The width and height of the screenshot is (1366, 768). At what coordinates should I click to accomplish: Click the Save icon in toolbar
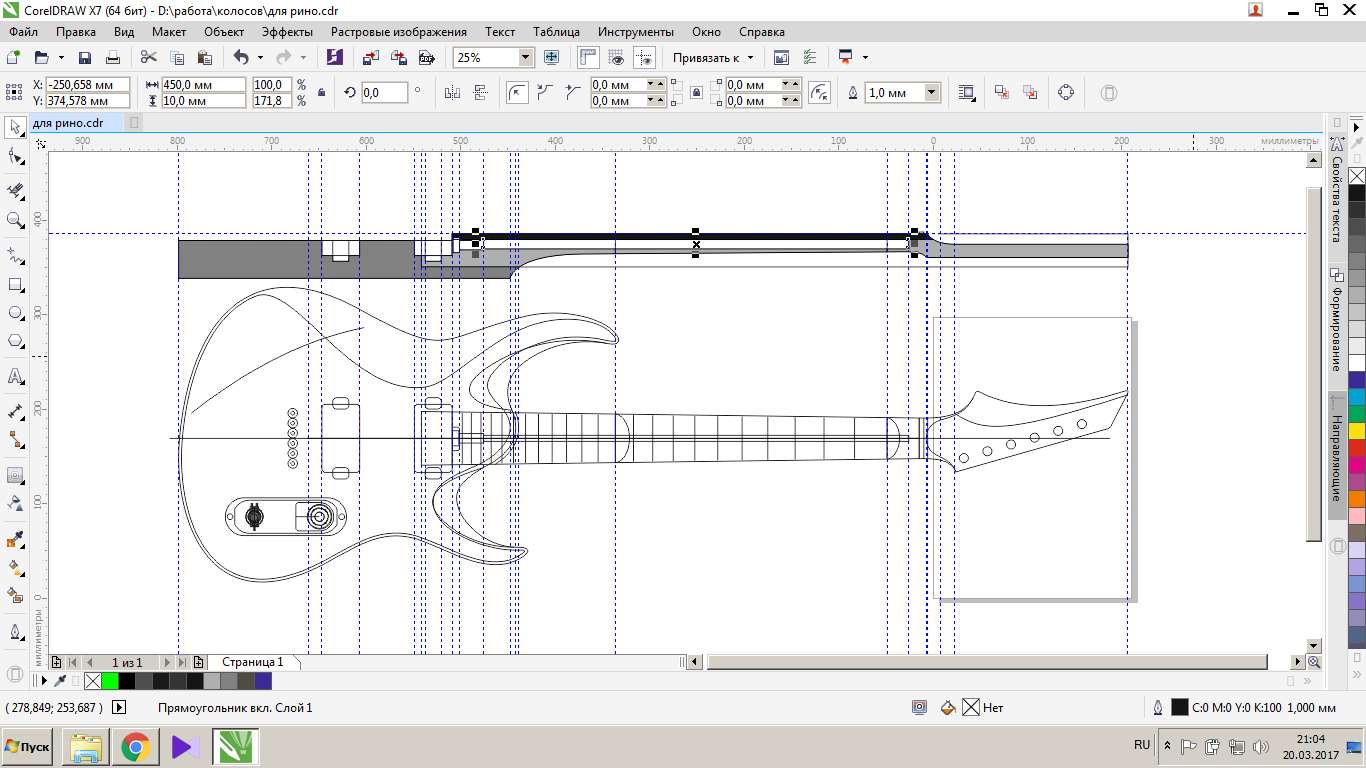tap(85, 58)
